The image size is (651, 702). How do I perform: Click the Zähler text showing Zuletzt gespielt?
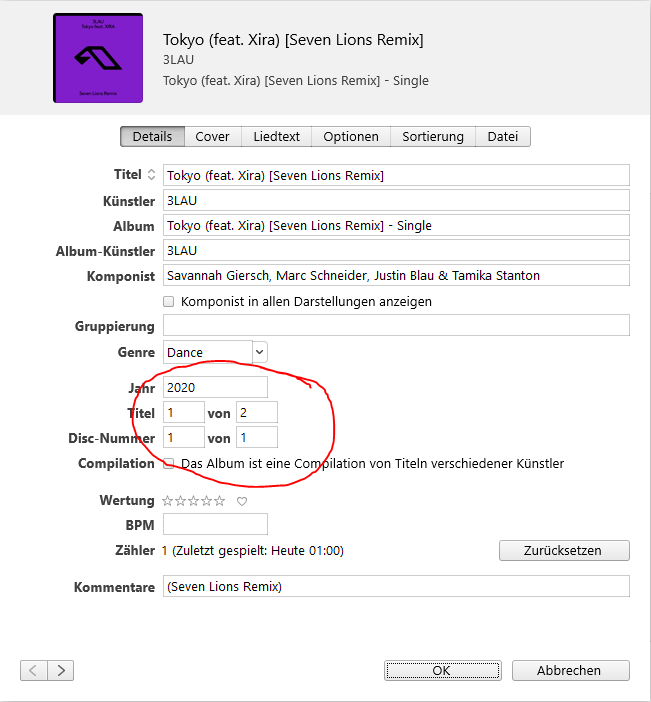(253, 551)
